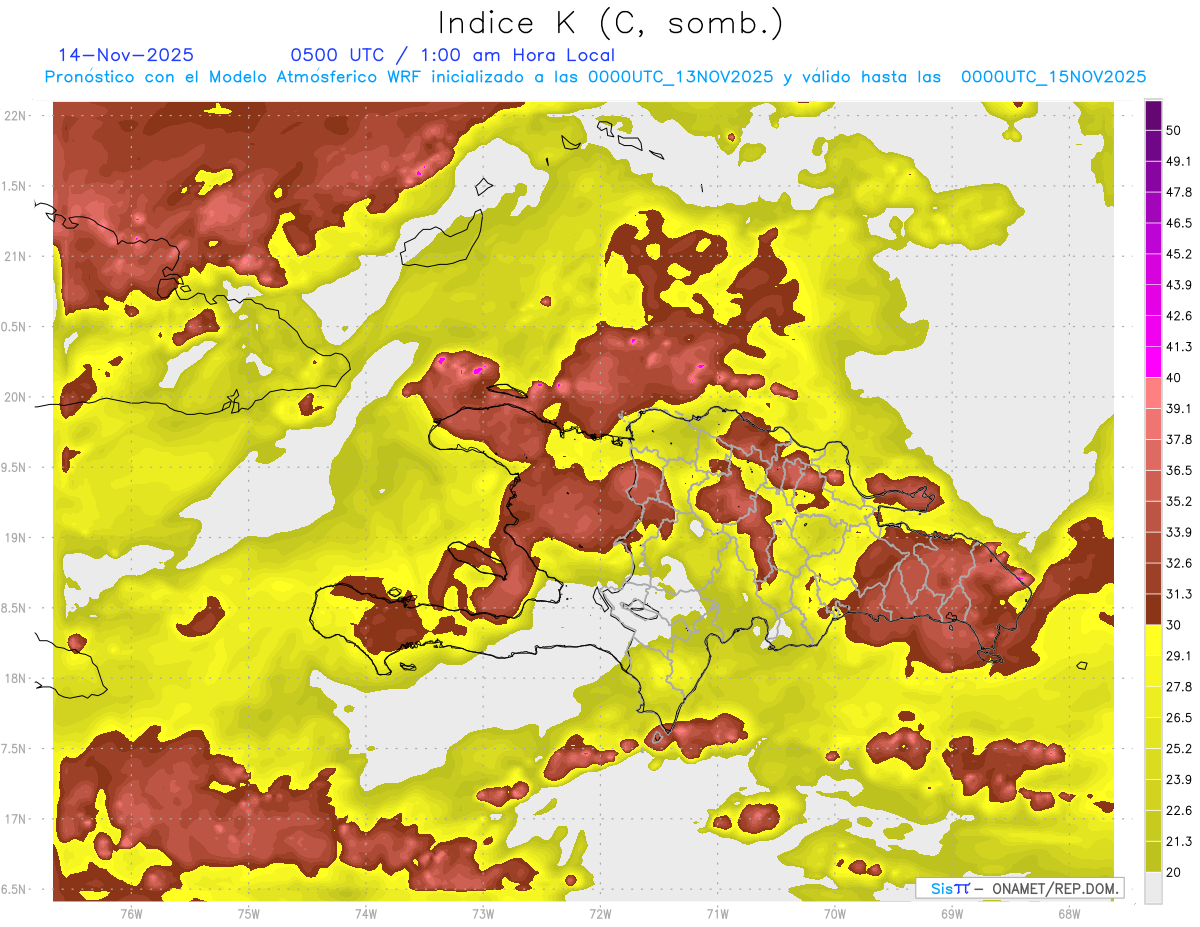Pick the bright yellow colorbar segment between 29.1 and 30
The height and width of the screenshot is (927, 1200).
click(1153, 640)
